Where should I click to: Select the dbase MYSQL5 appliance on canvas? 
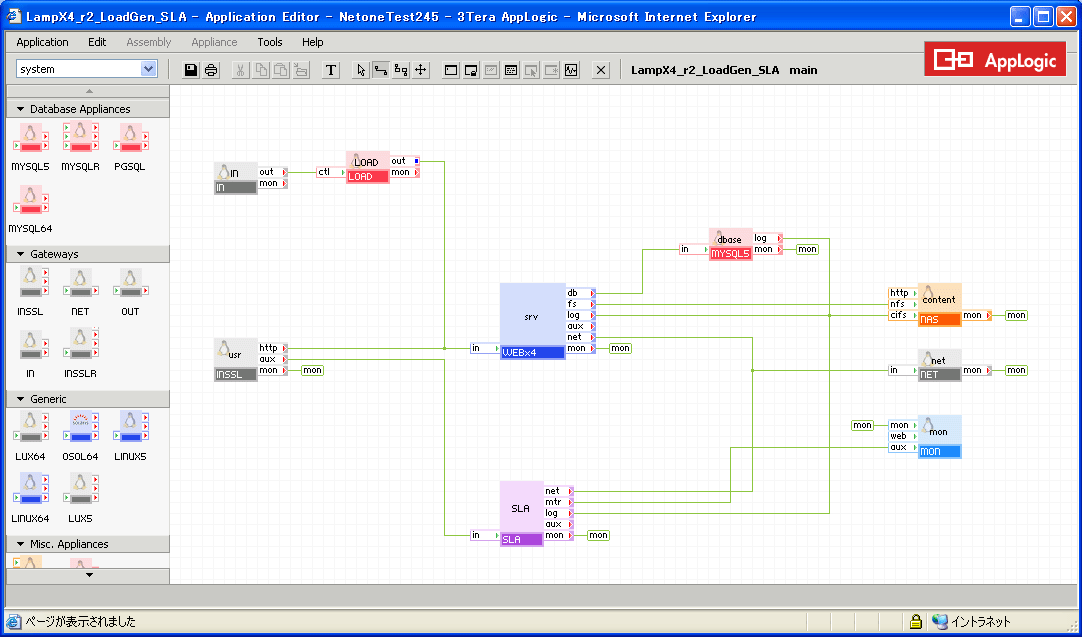[x=731, y=245]
